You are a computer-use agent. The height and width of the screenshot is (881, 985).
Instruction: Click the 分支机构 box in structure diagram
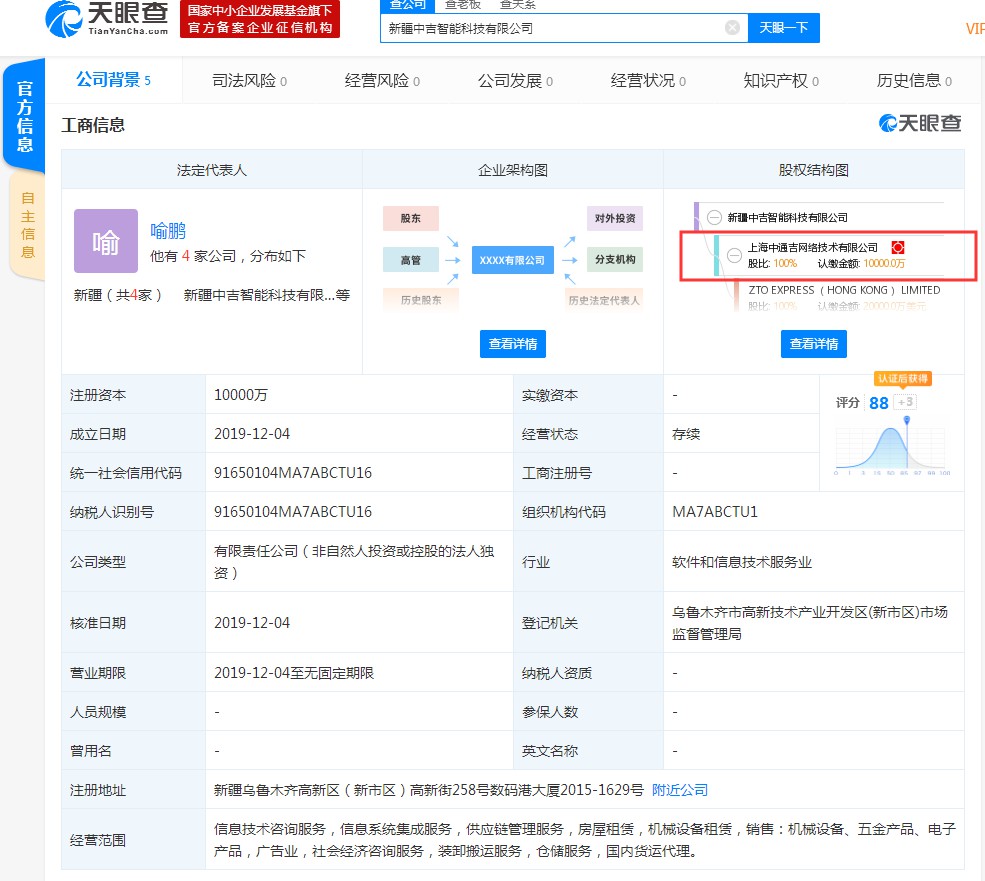point(614,260)
